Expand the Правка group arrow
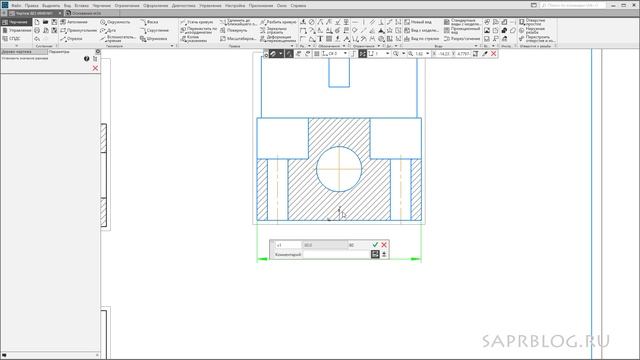This screenshot has width=640, height=360. coord(292,46)
